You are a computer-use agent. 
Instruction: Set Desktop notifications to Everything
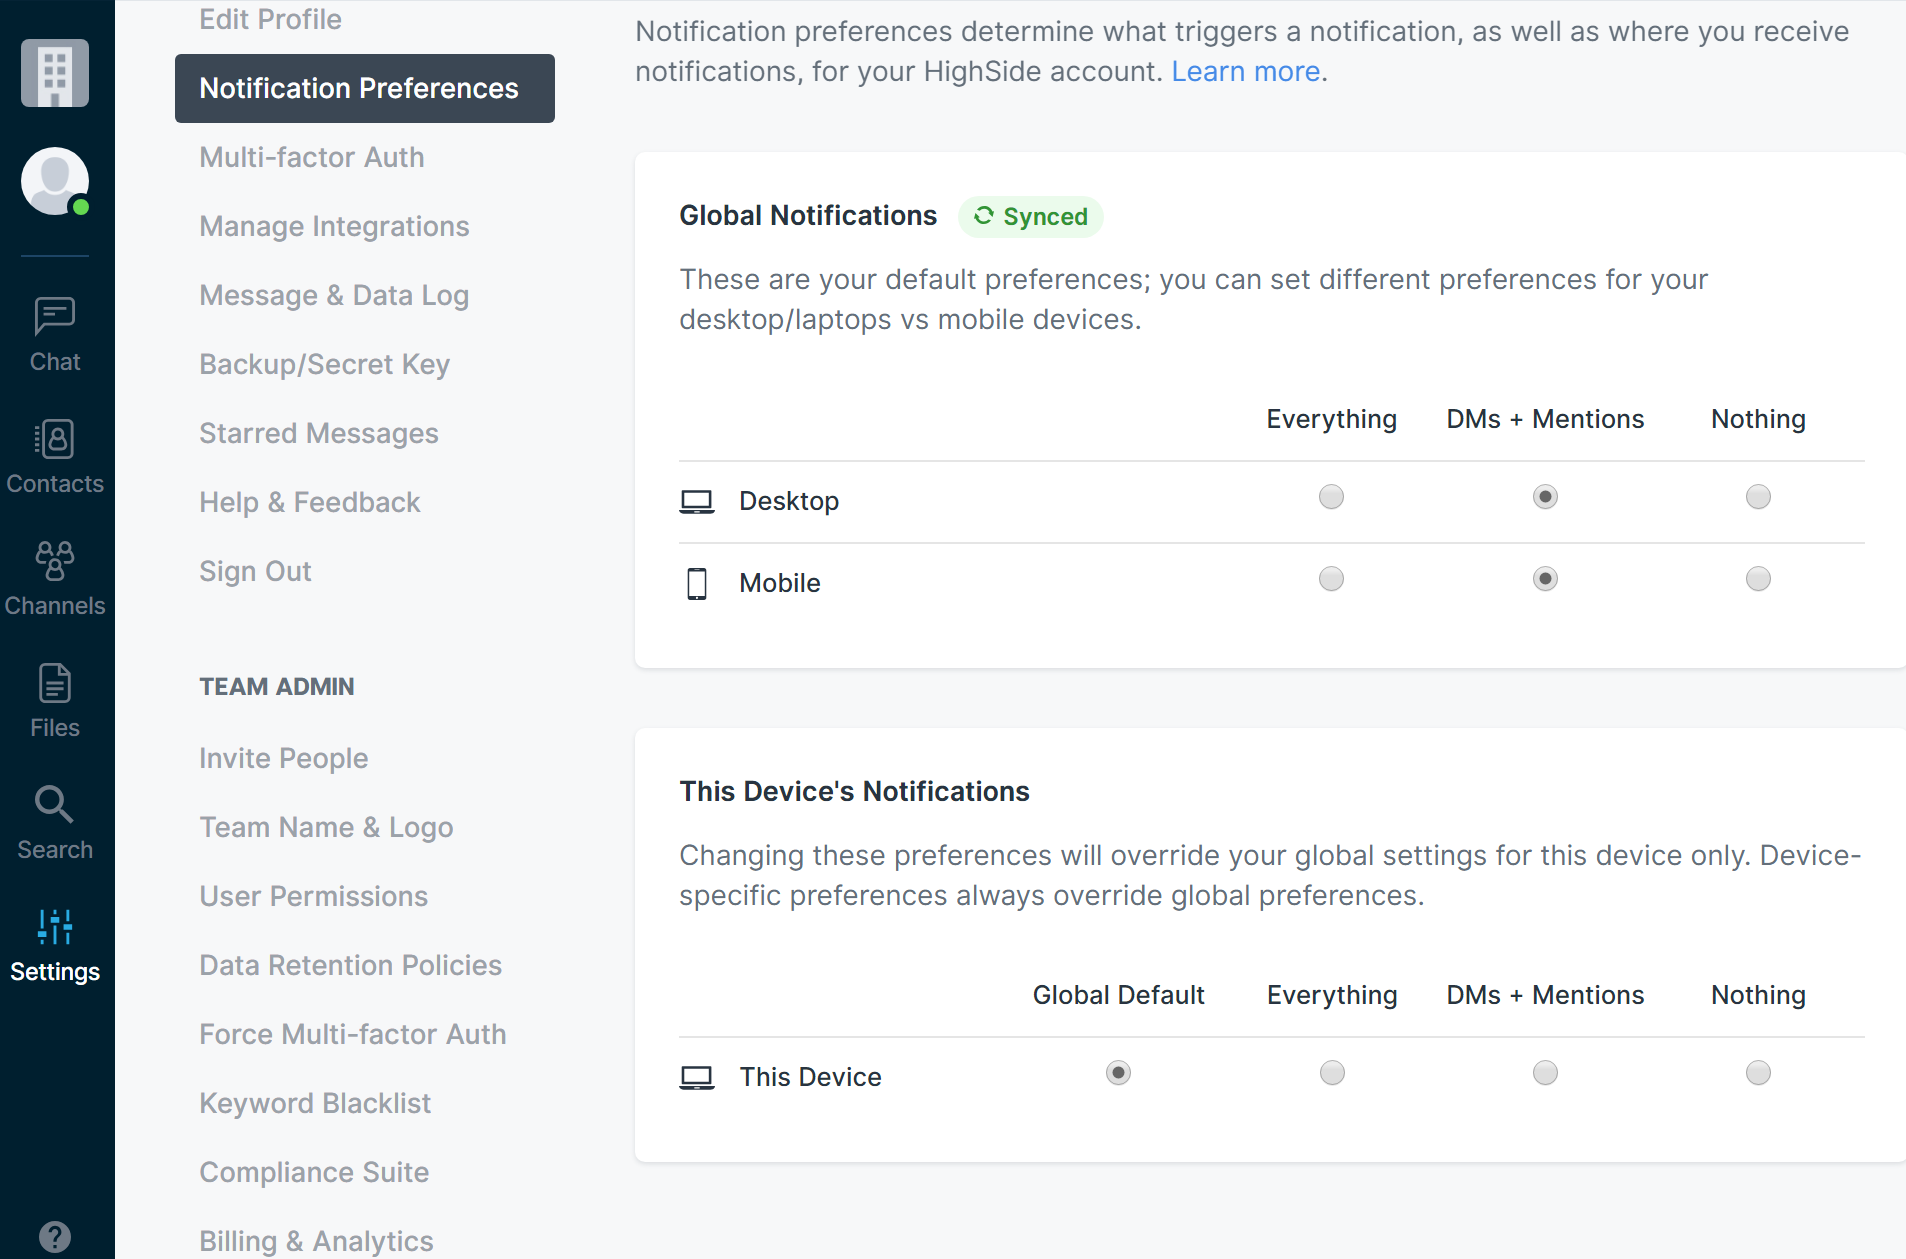[x=1331, y=497]
